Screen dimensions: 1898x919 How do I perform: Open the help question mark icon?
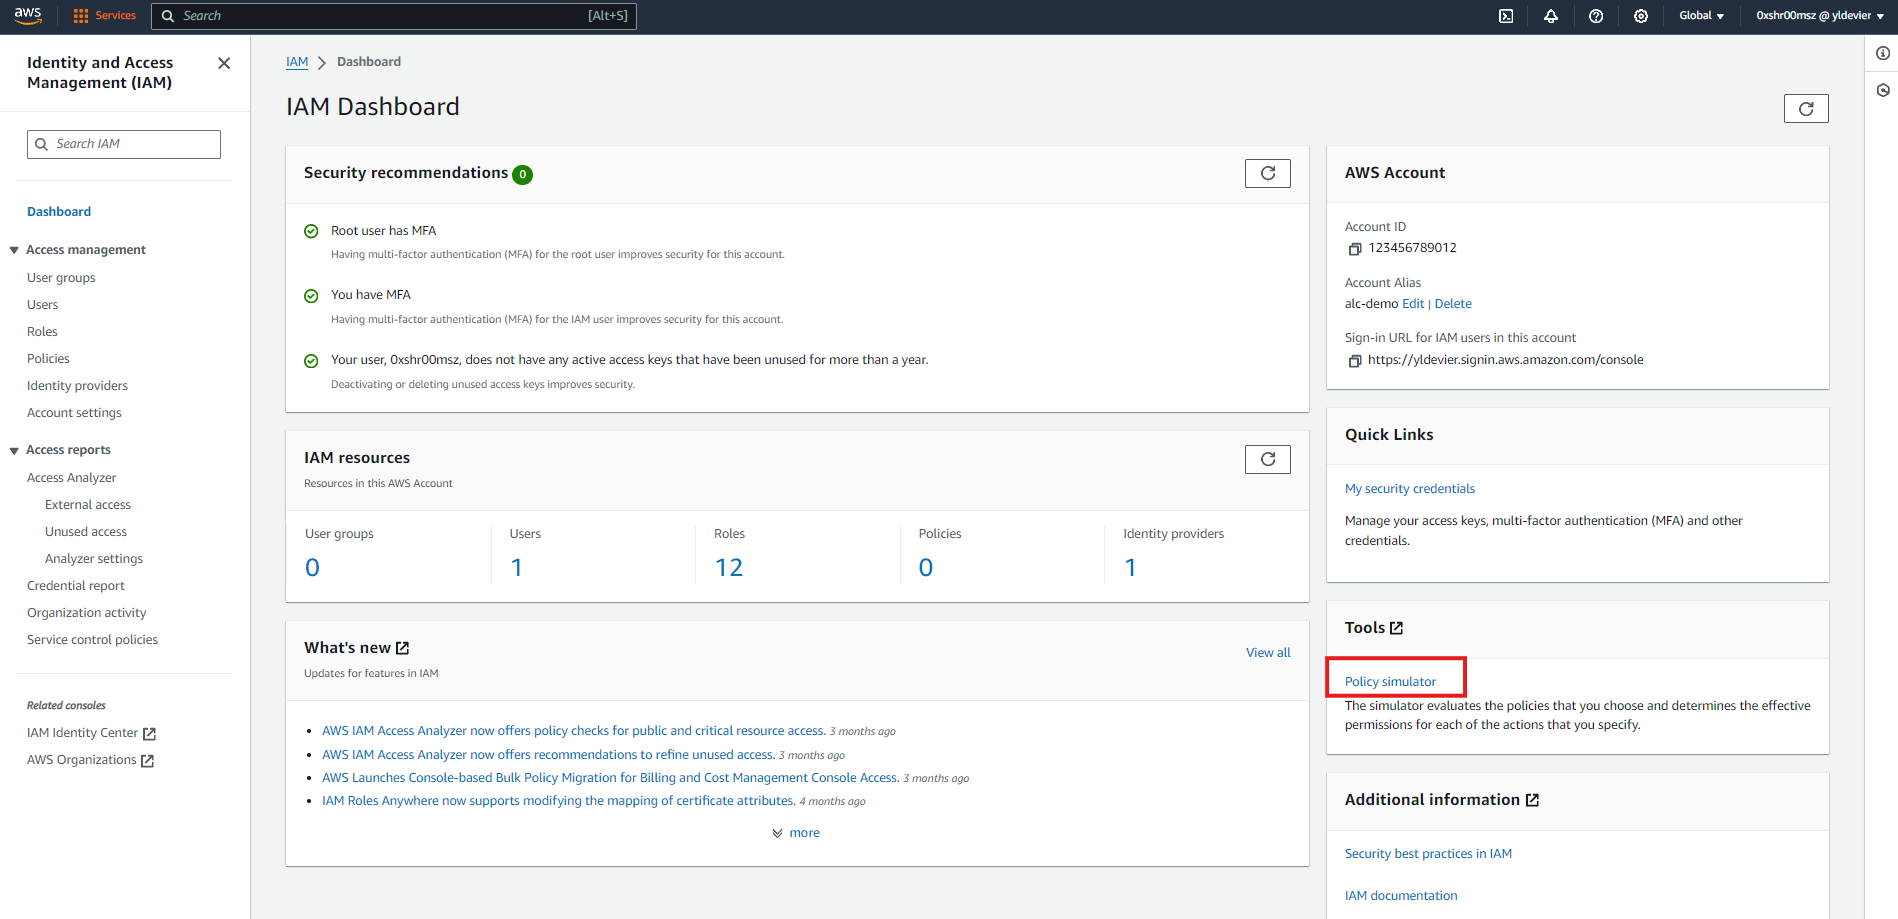coord(1595,16)
